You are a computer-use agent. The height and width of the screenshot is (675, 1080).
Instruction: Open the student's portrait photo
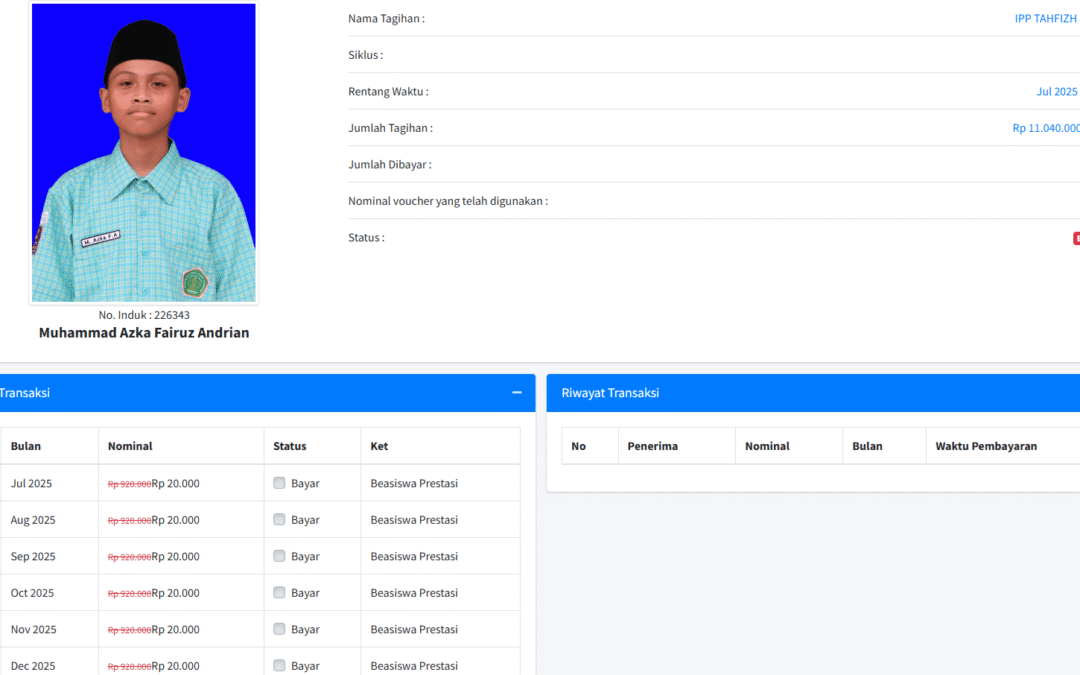[x=143, y=152]
